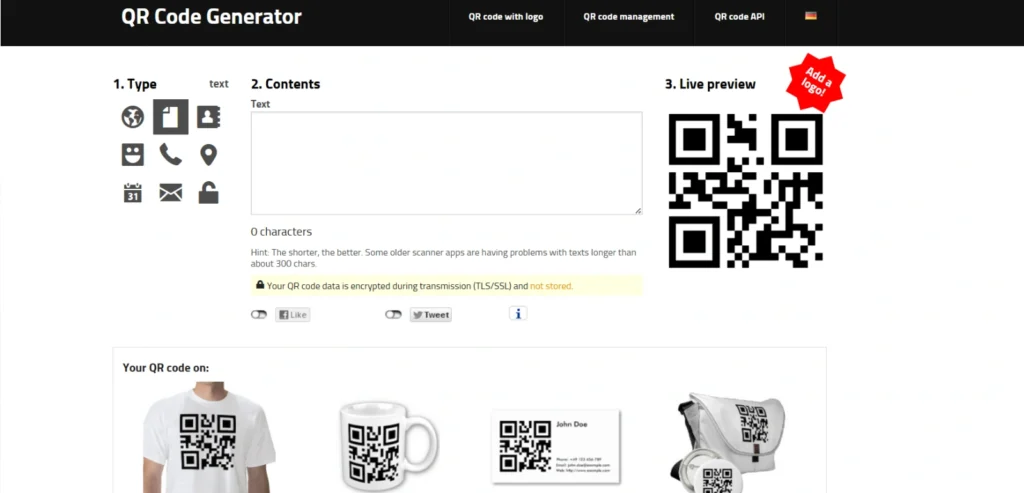Choose the vCard contact QR type

click(208, 117)
